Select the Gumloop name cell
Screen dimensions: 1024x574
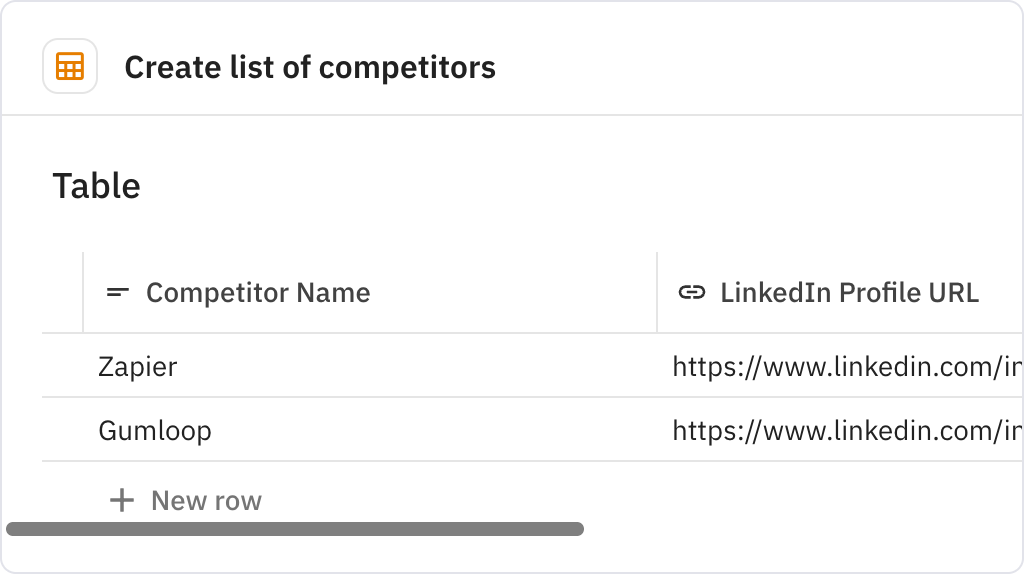pyautogui.click(x=155, y=431)
